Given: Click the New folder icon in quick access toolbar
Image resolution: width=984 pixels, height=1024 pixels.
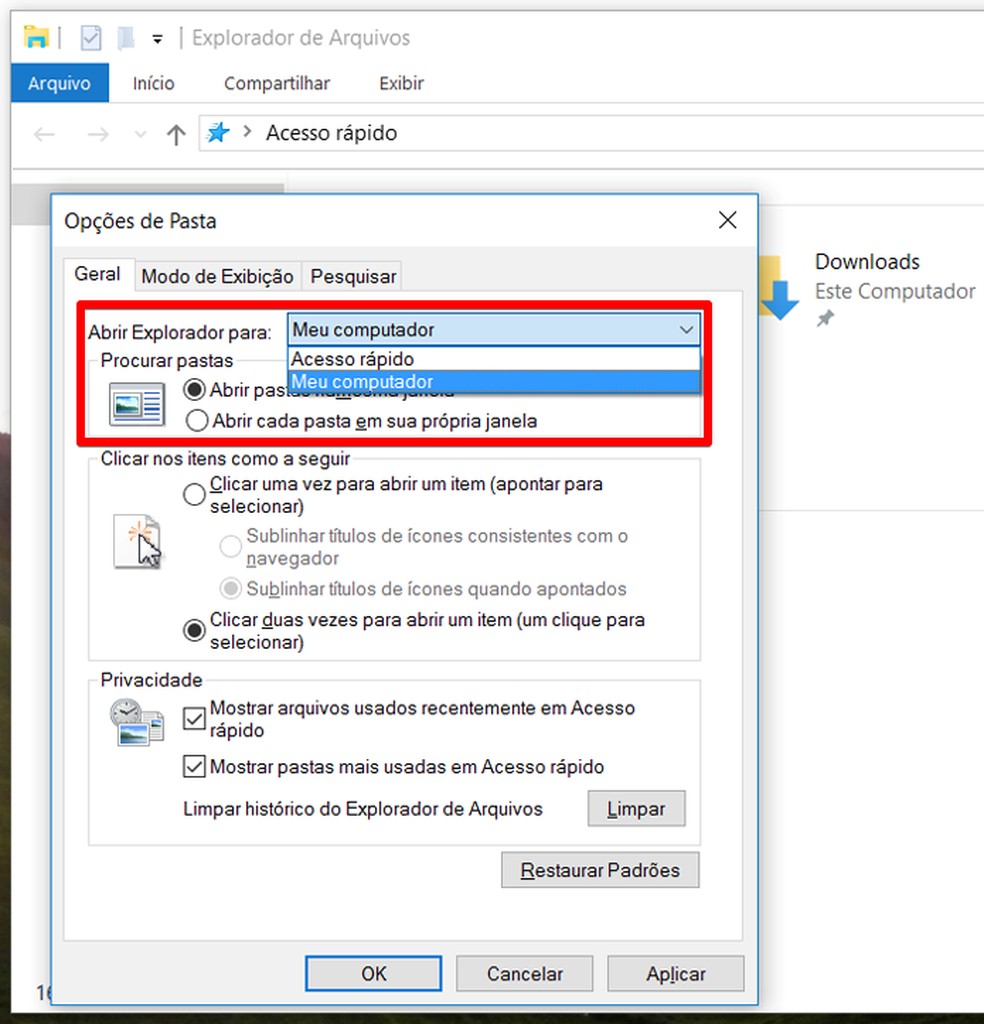Looking at the screenshot, I should 125,38.
